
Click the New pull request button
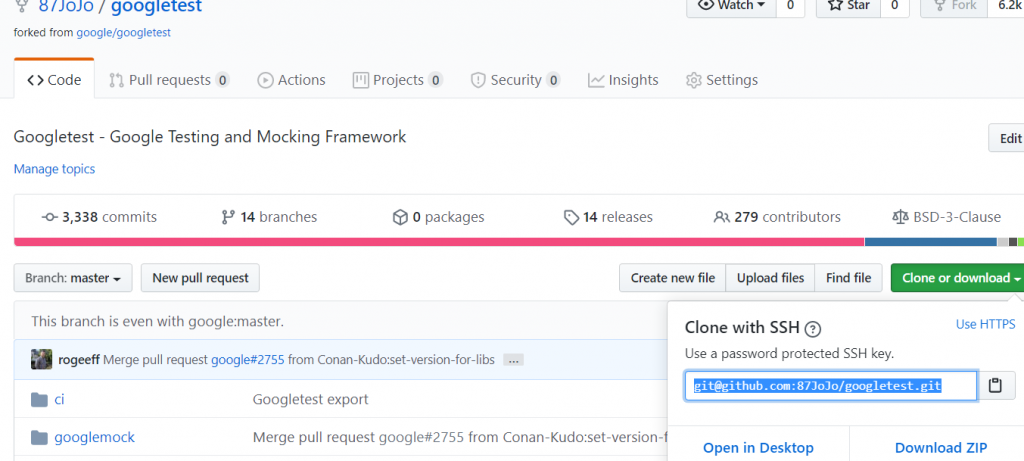coord(201,278)
